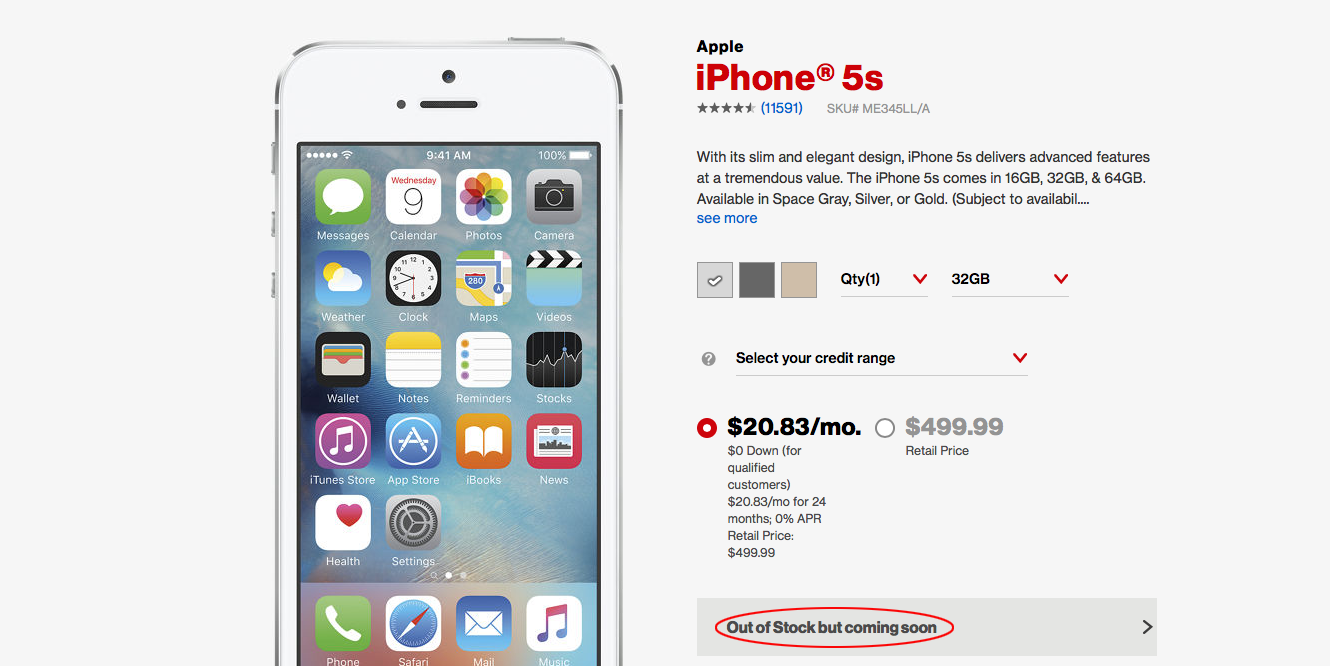Select the Silver color swatch with checkmark

[715, 280]
